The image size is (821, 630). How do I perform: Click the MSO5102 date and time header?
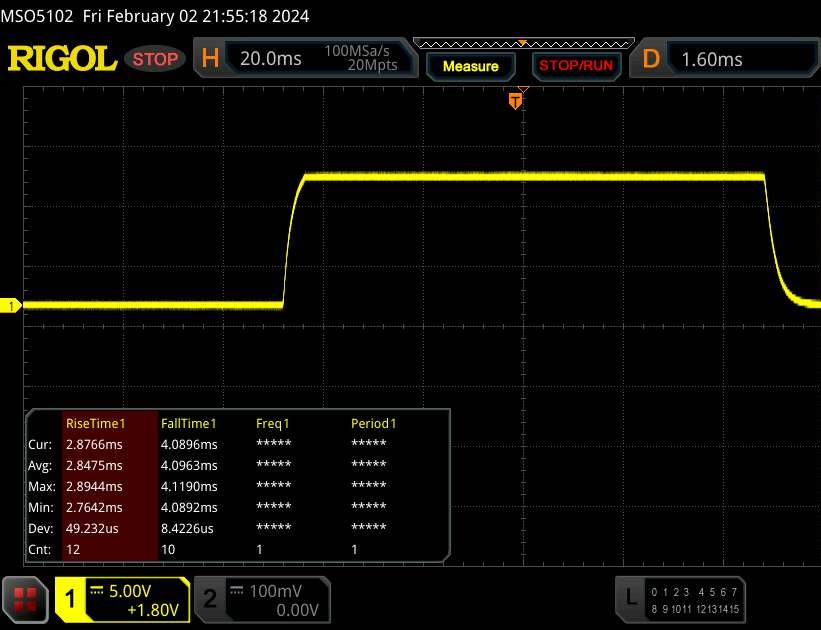155,16
